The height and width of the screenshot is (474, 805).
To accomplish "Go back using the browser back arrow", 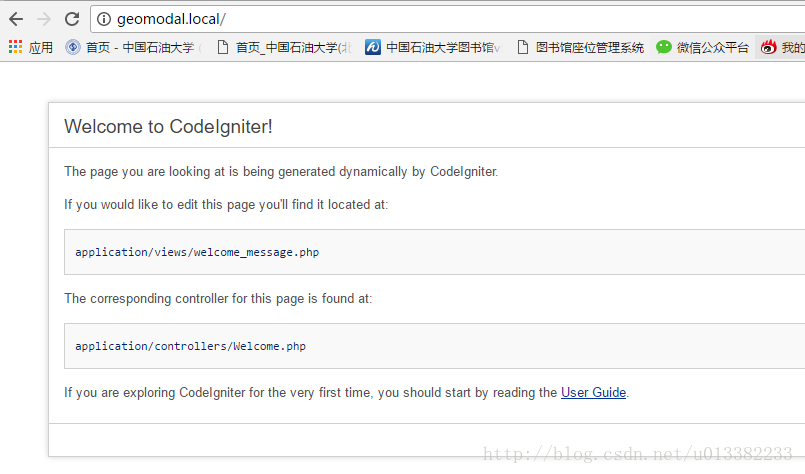I will pos(16,20).
